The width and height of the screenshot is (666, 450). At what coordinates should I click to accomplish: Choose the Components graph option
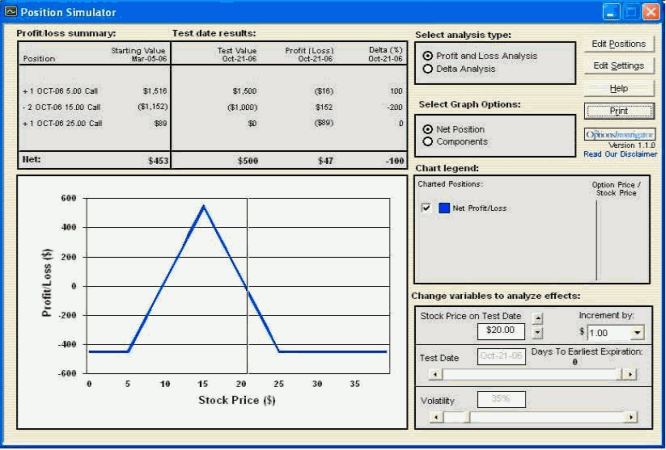429,142
